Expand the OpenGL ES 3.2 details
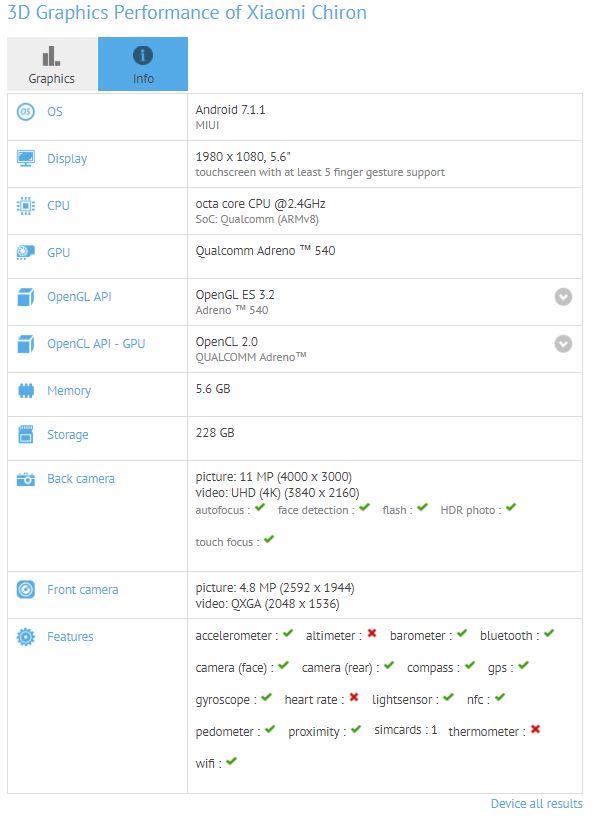 click(x=564, y=297)
